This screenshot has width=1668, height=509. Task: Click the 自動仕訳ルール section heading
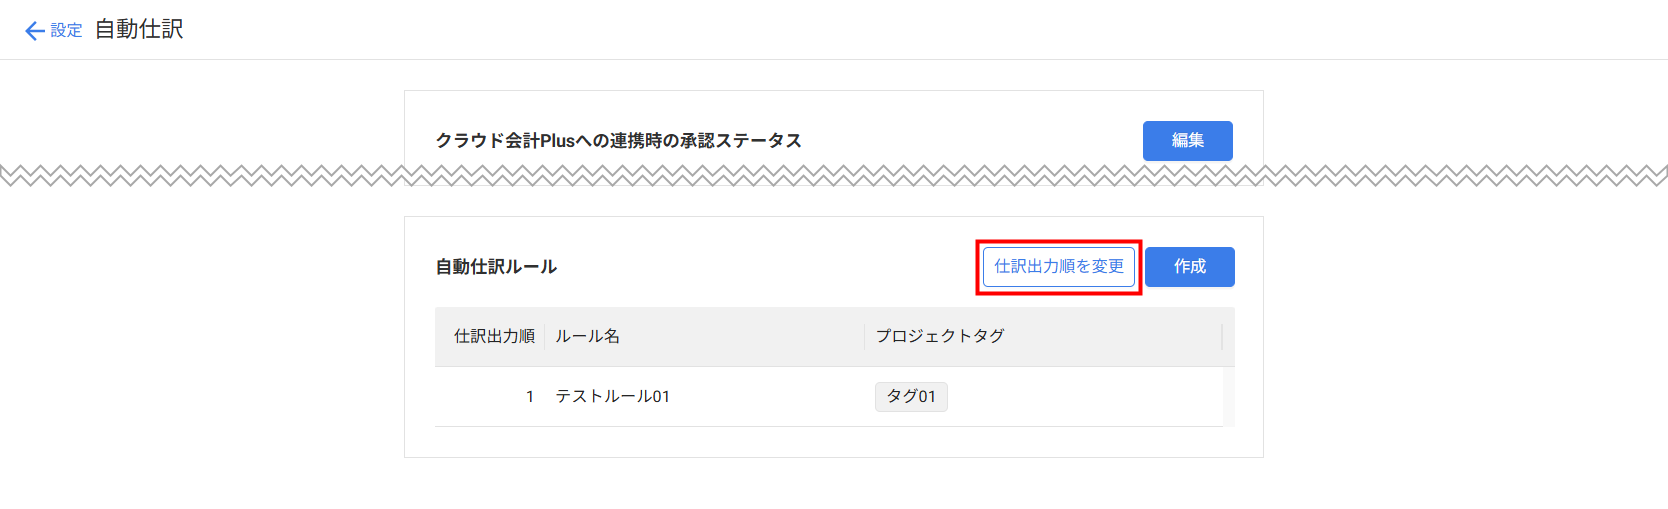[496, 267]
